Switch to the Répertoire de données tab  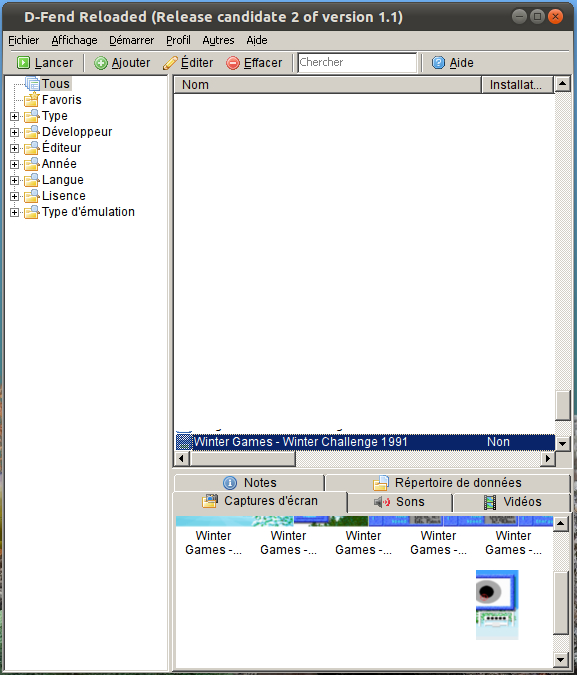click(x=448, y=483)
